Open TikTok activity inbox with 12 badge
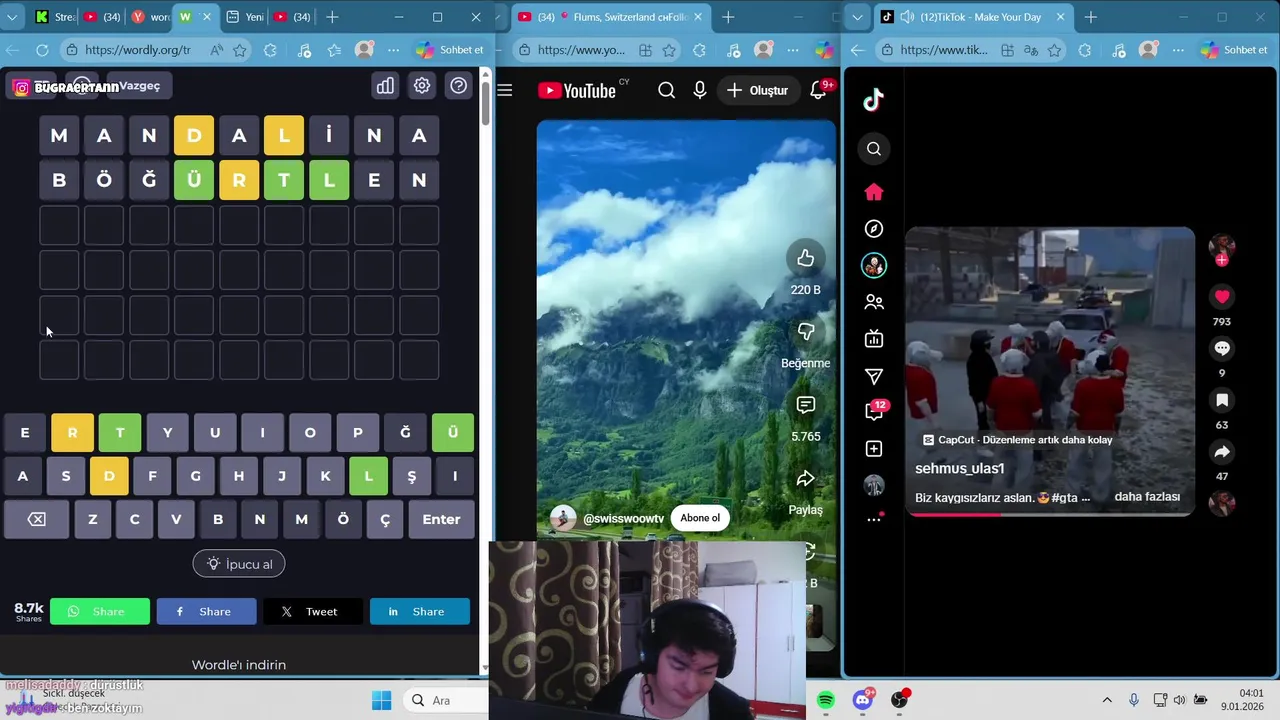1280x720 pixels. pyautogui.click(x=874, y=411)
